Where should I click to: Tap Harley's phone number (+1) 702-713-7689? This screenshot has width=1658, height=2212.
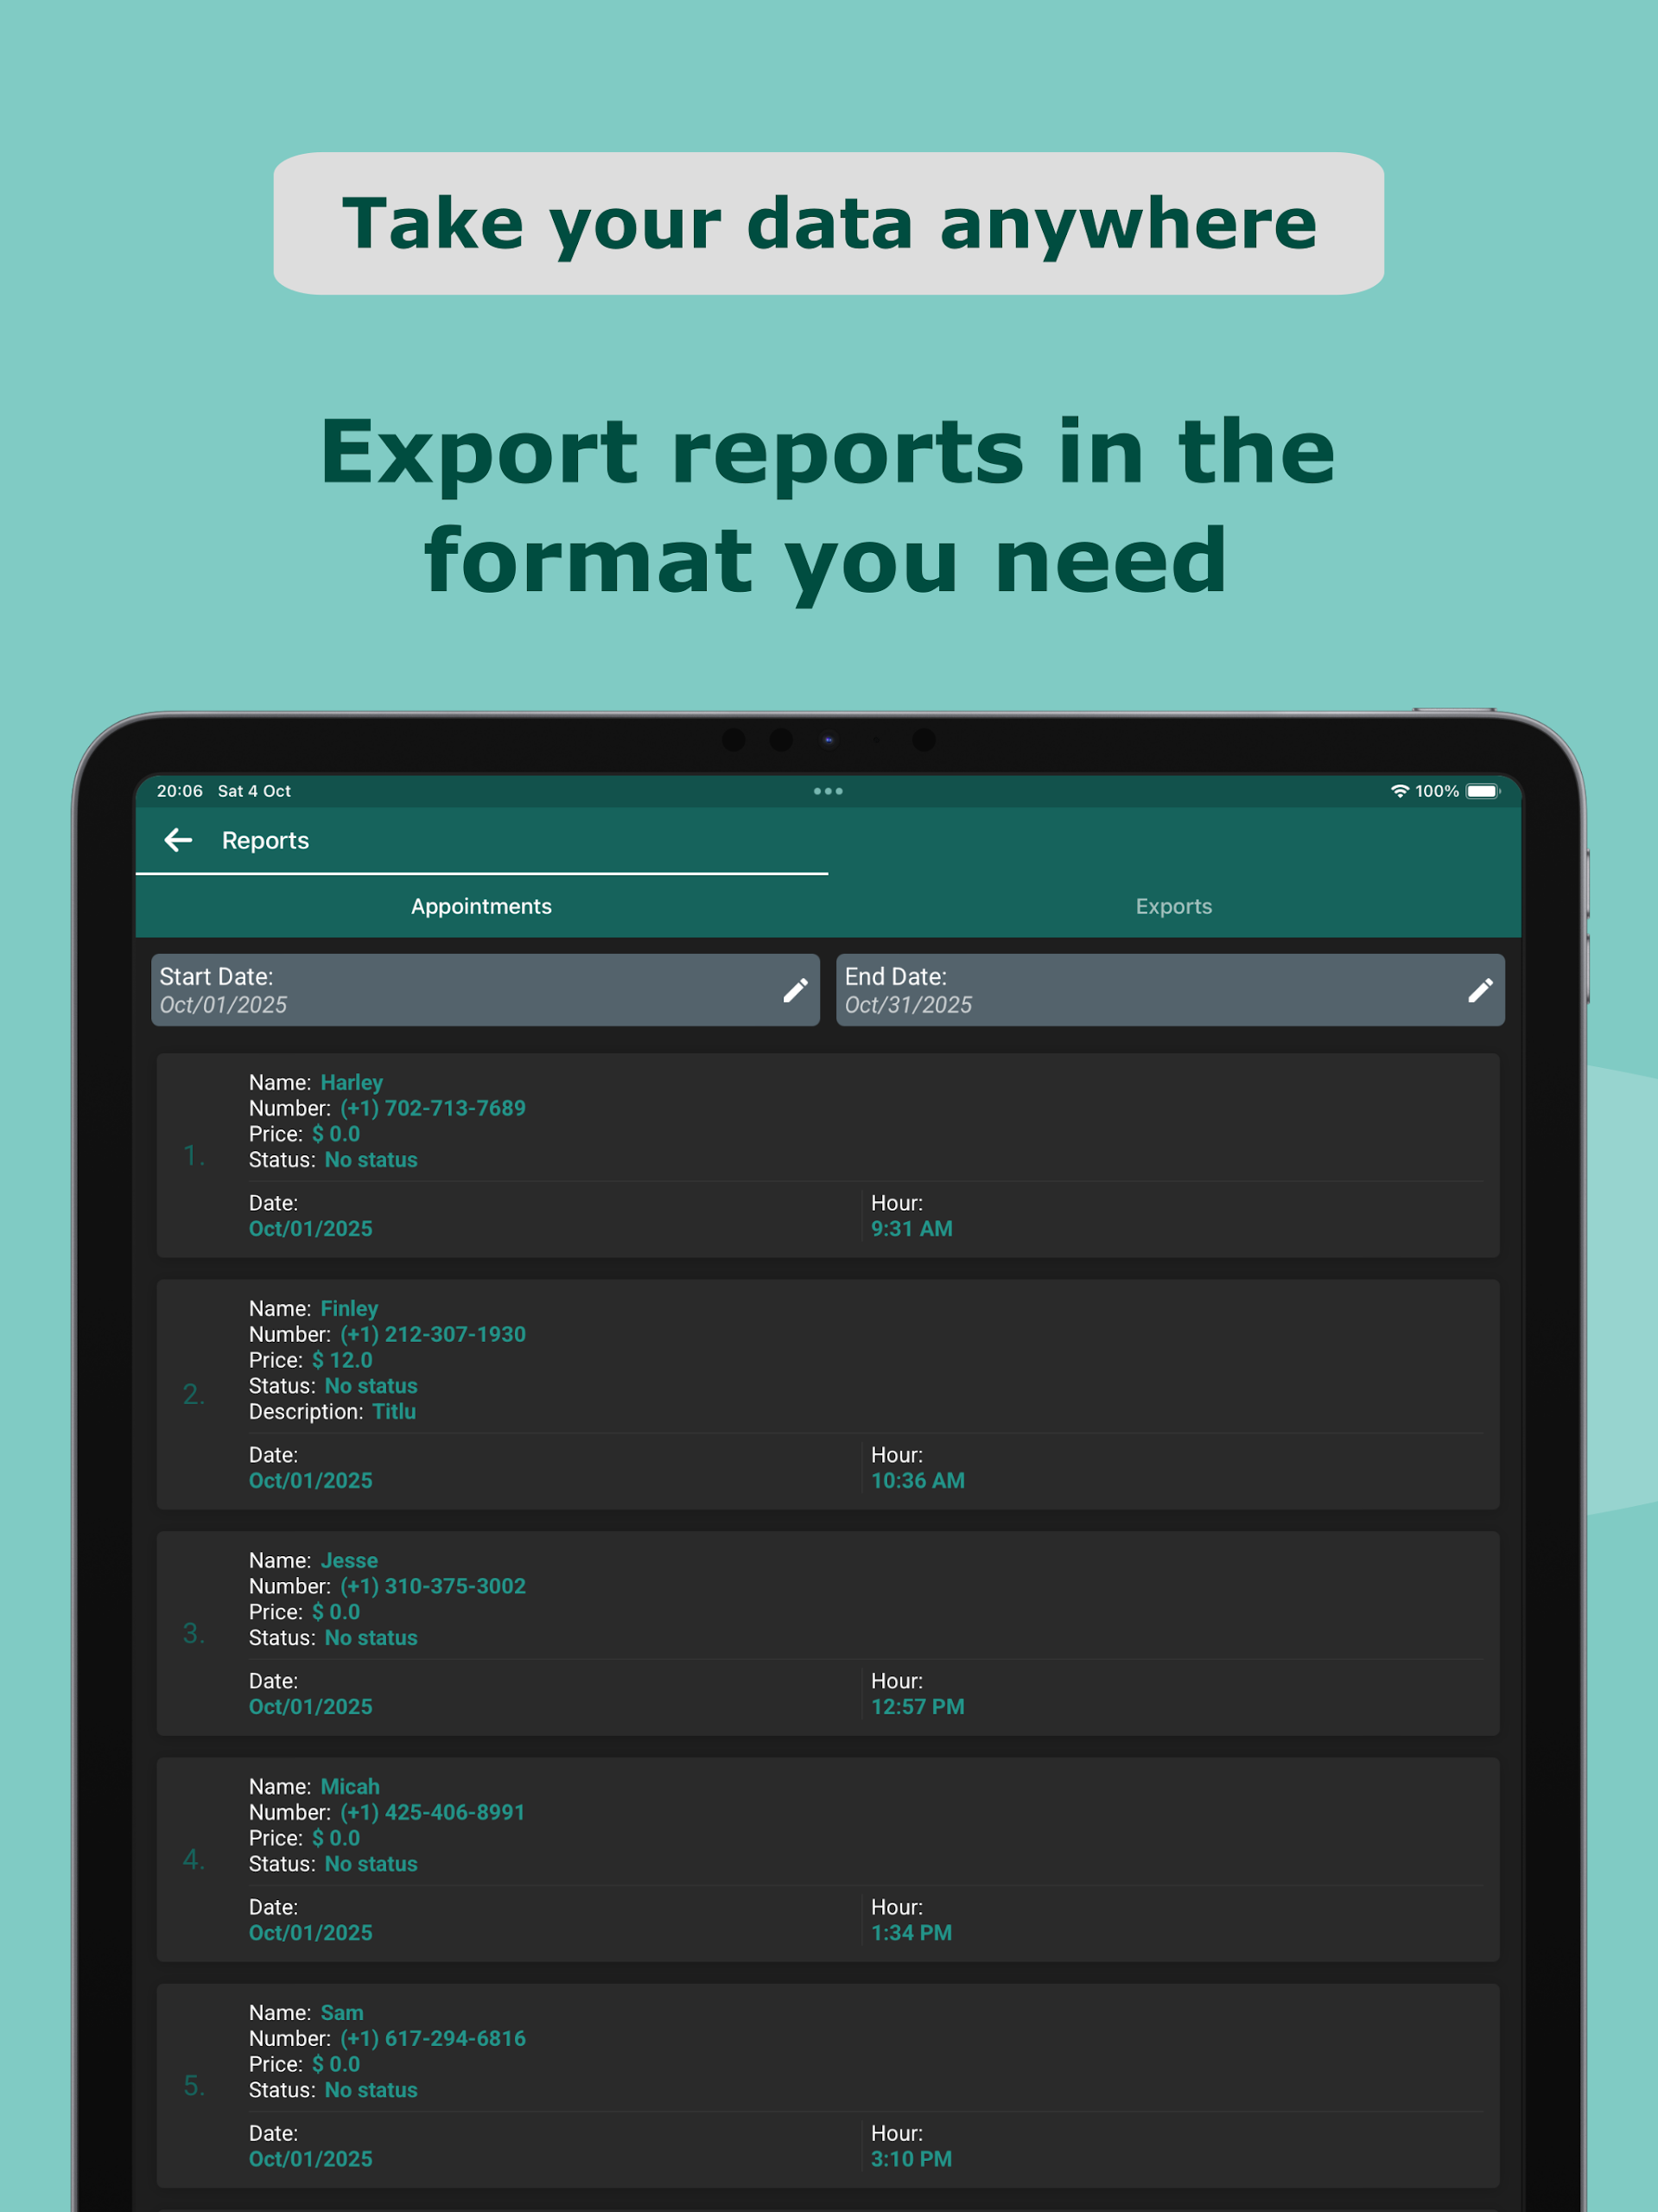click(432, 1108)
